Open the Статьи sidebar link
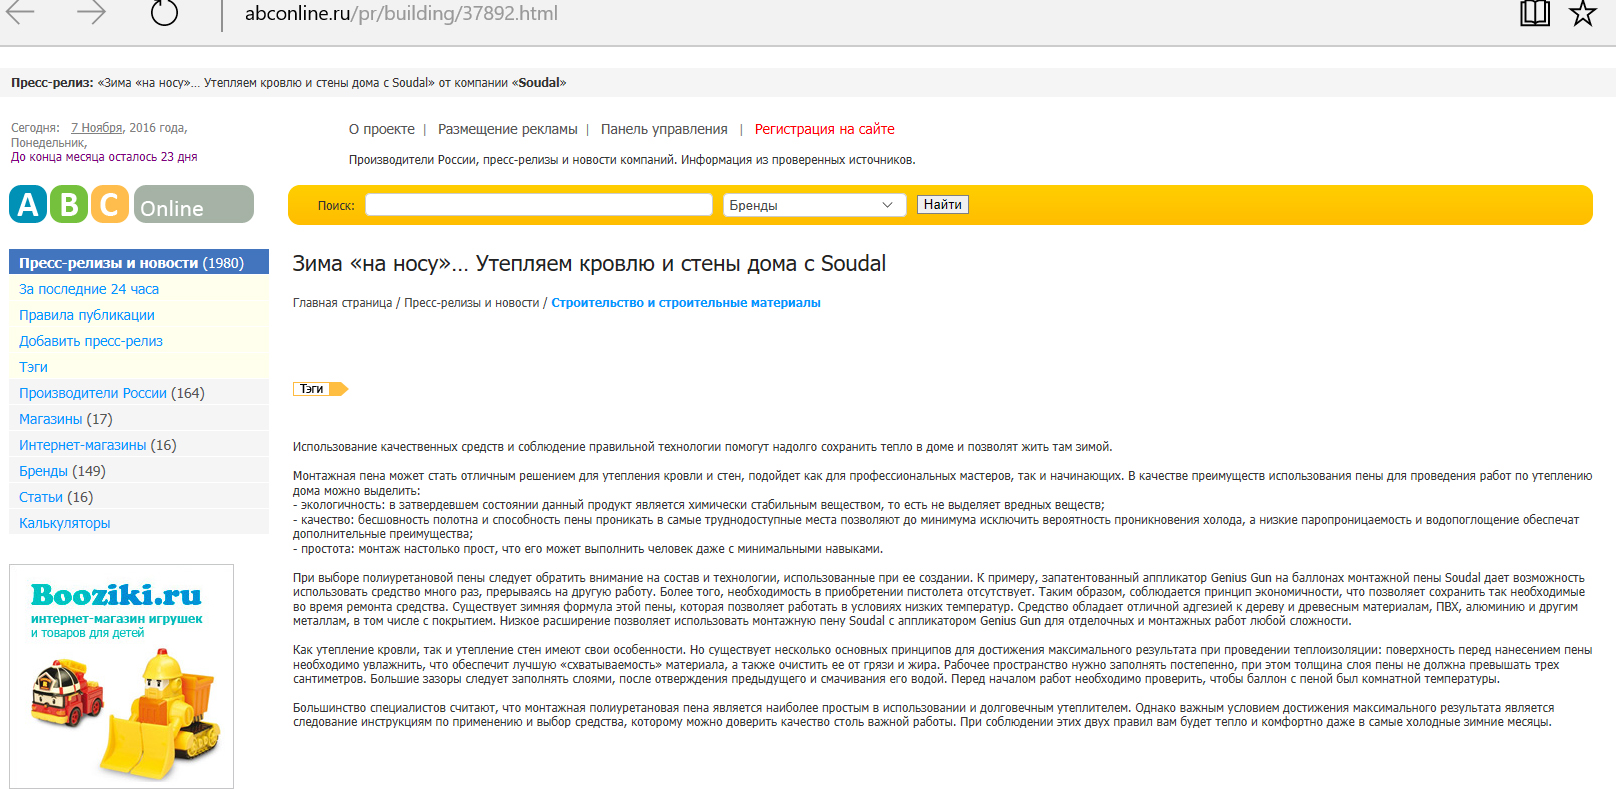Screen dimensions: 1616x789 coord(41,497)
